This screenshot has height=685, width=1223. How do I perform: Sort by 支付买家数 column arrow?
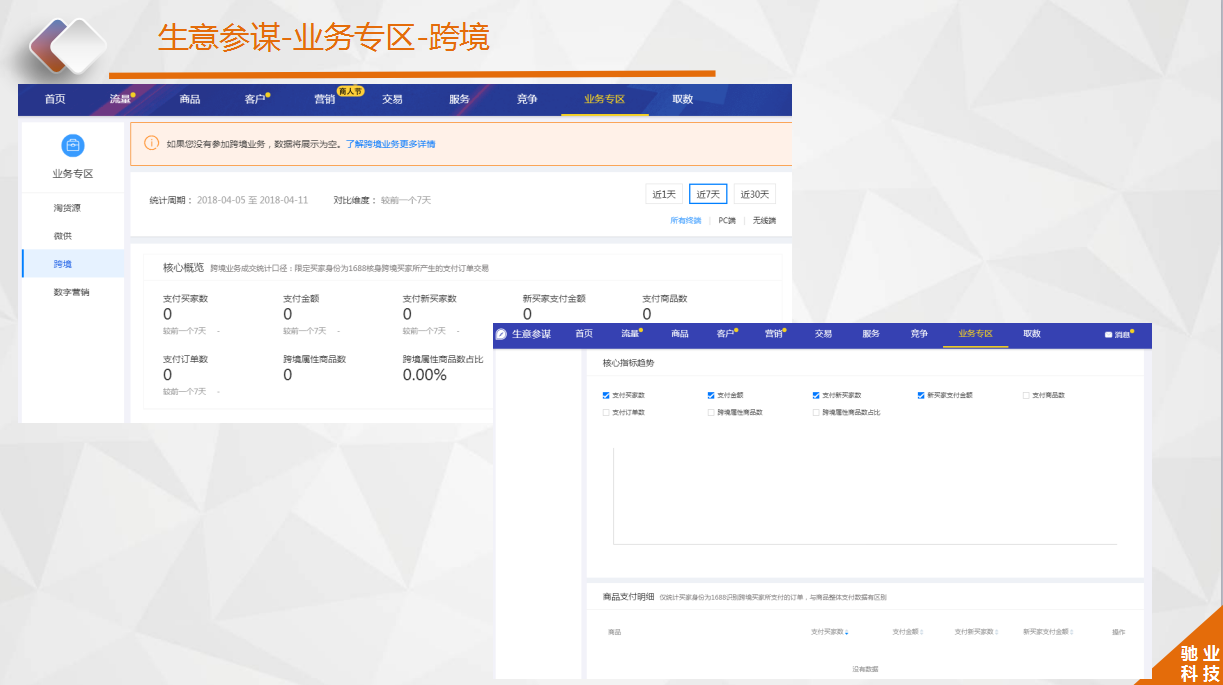pyautogui.click(x=847, y=632)
